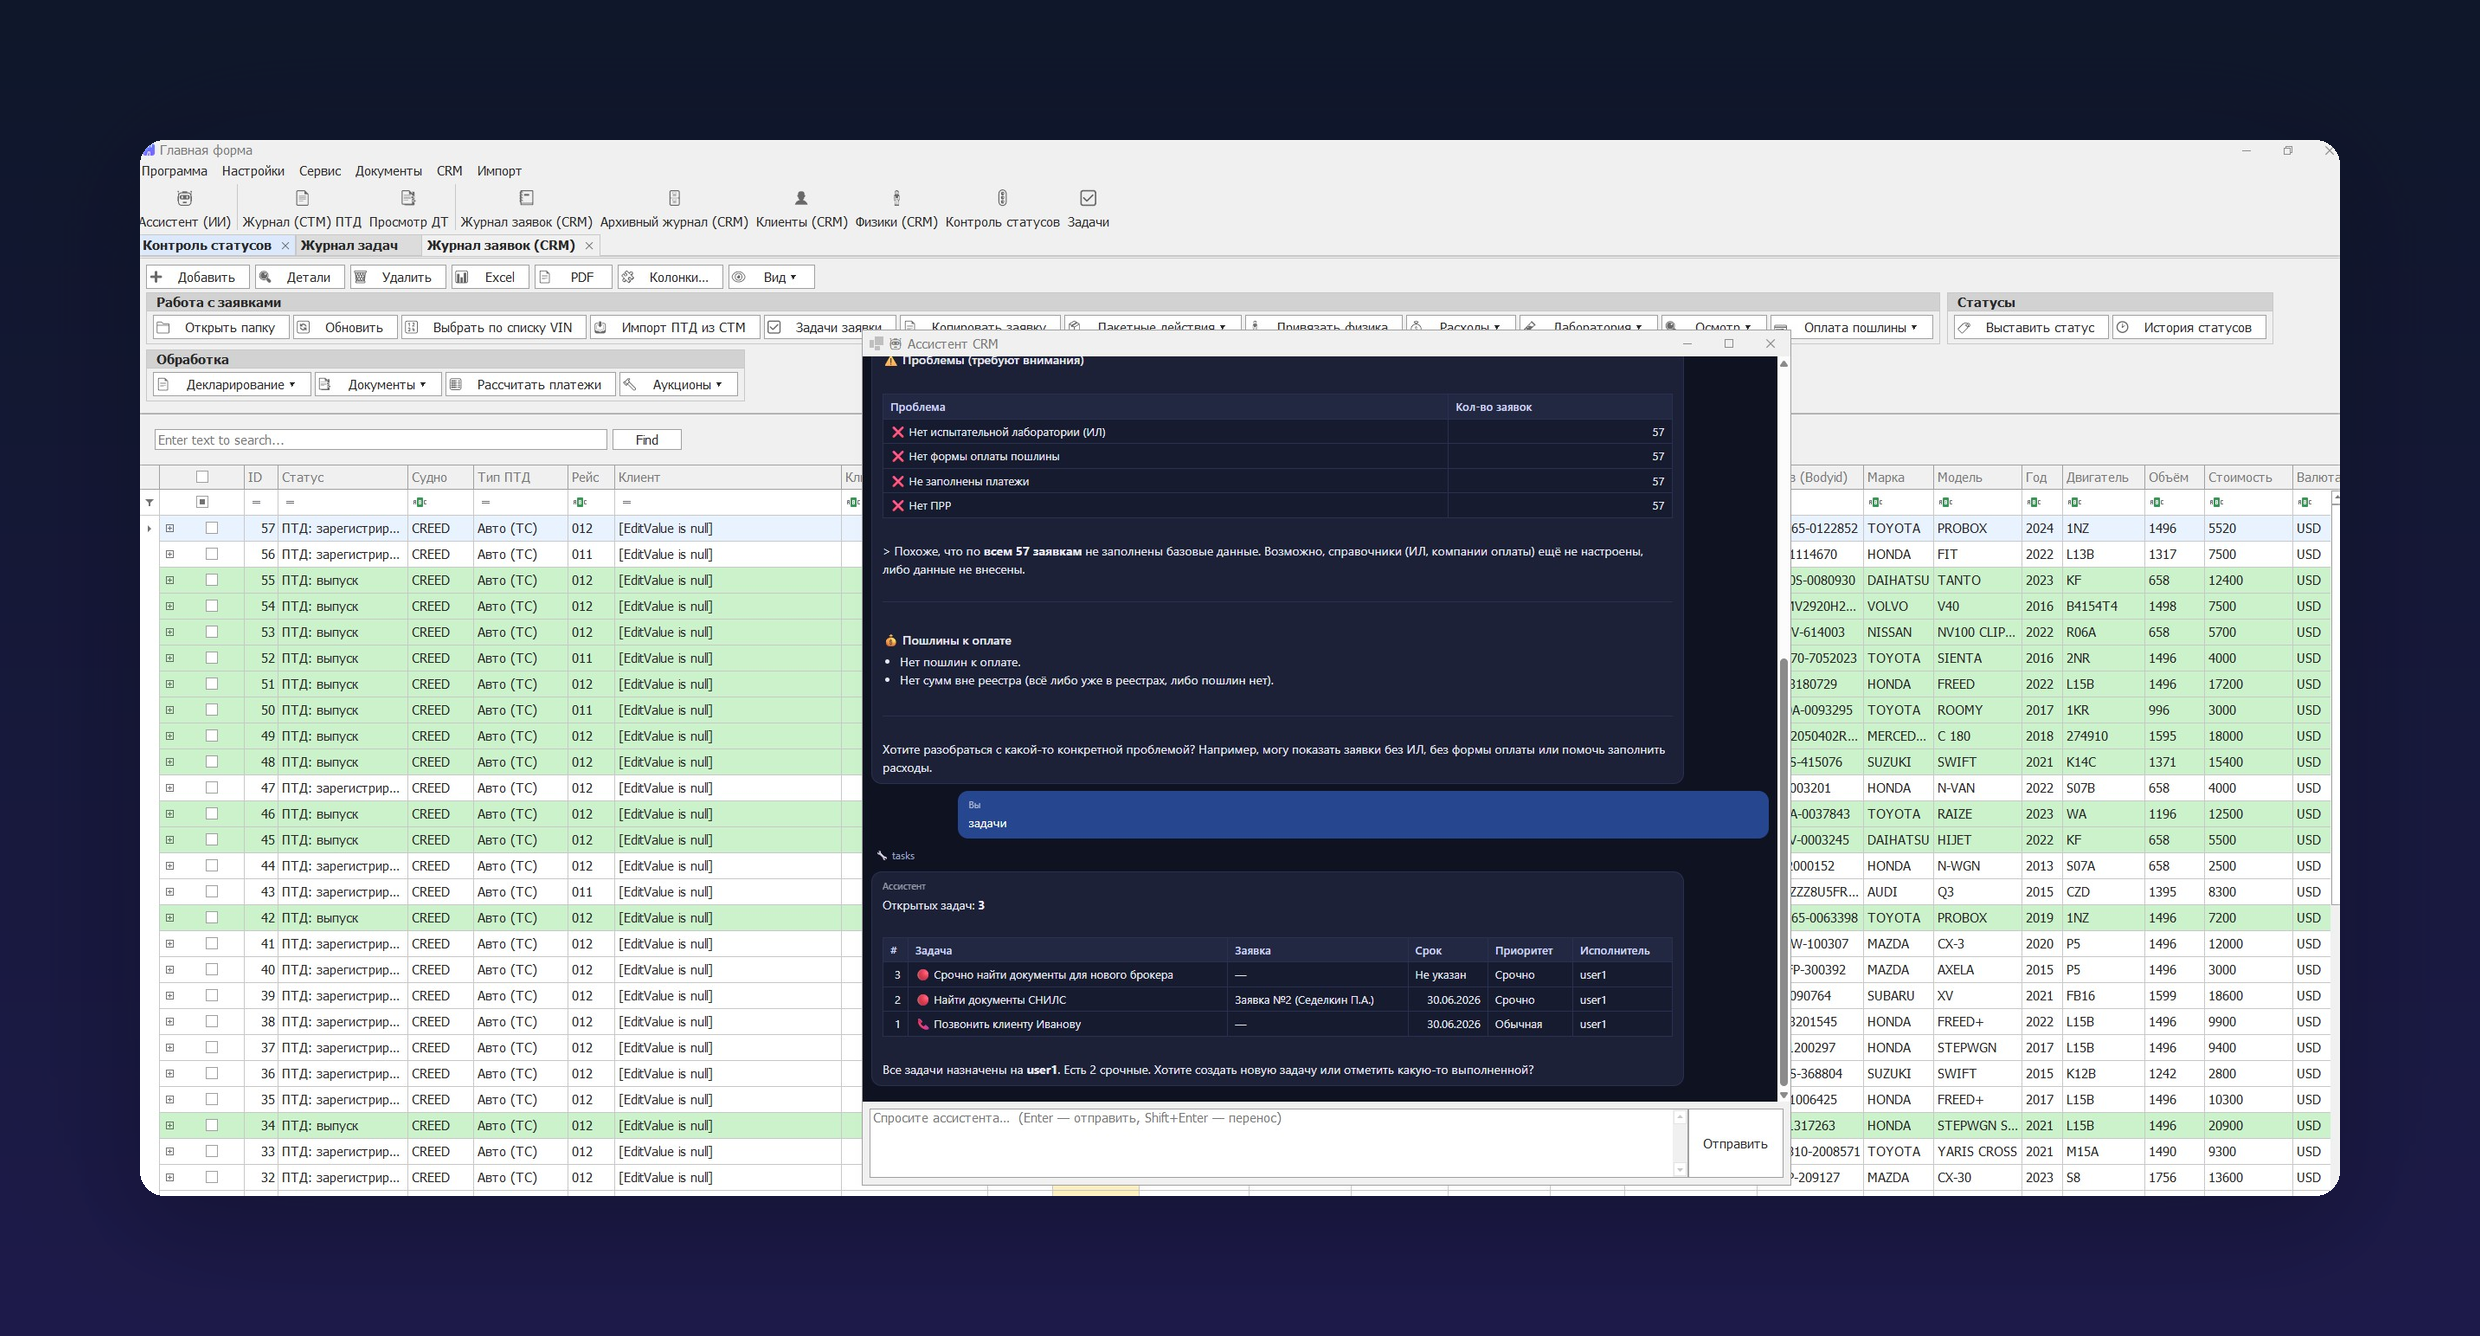The height and width of the screenshot is (1336, 2480).
Task: Open the Сервис menu
Action: (x=320, y=171)
